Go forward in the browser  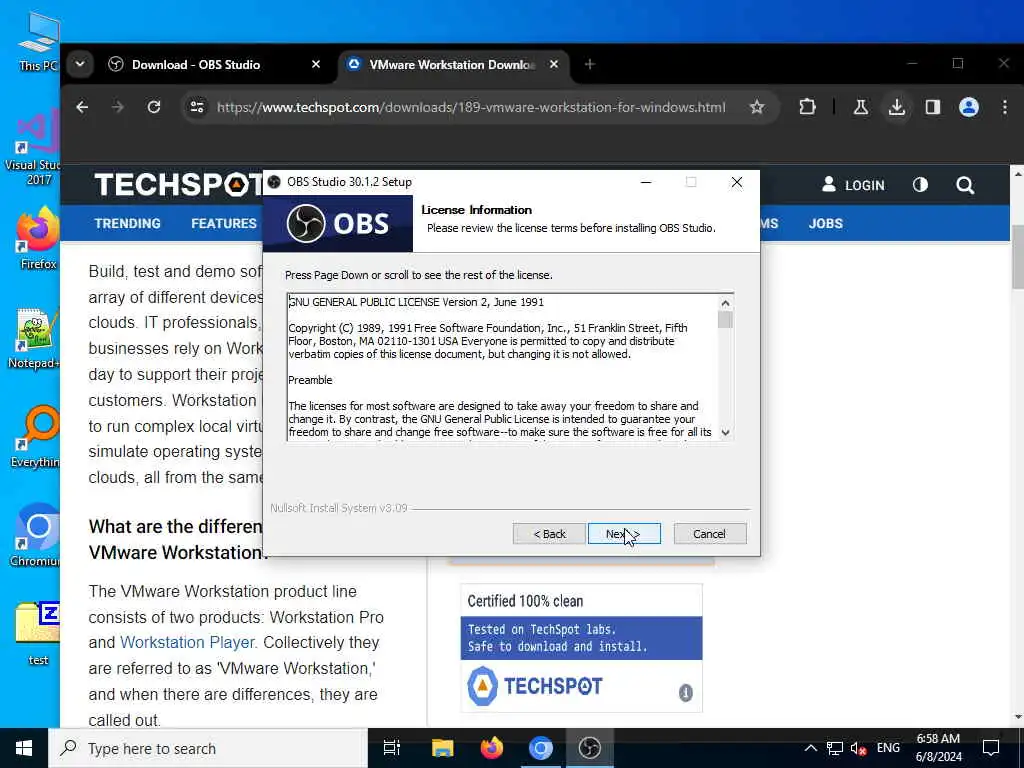point(118,107)
